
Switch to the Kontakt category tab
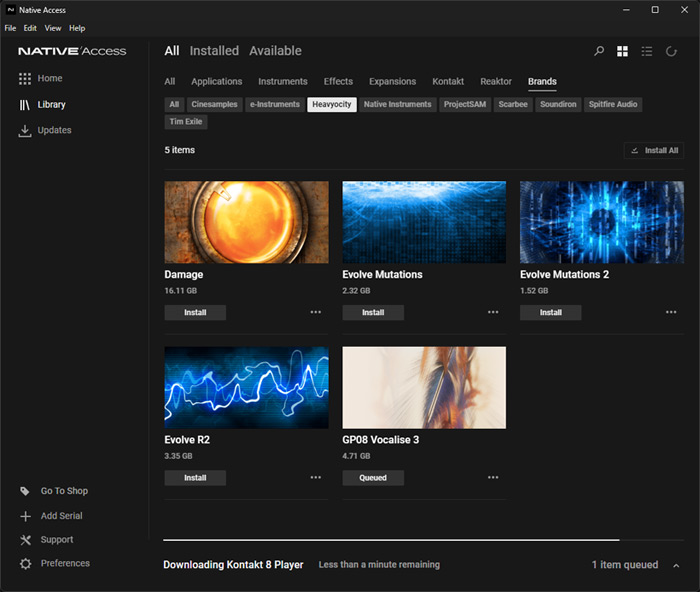pos(448,81)
